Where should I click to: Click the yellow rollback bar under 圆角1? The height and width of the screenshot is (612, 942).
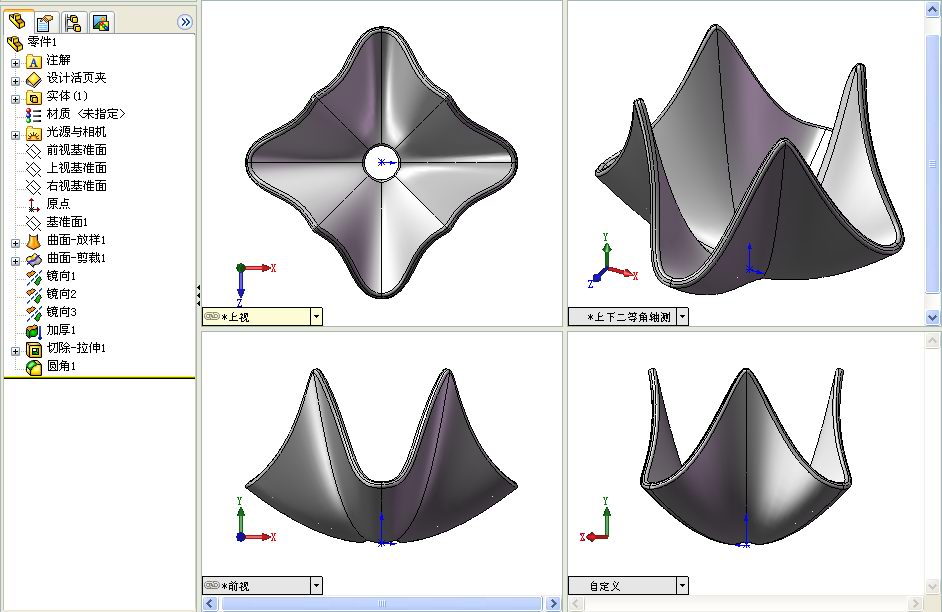tap(99, 378)
